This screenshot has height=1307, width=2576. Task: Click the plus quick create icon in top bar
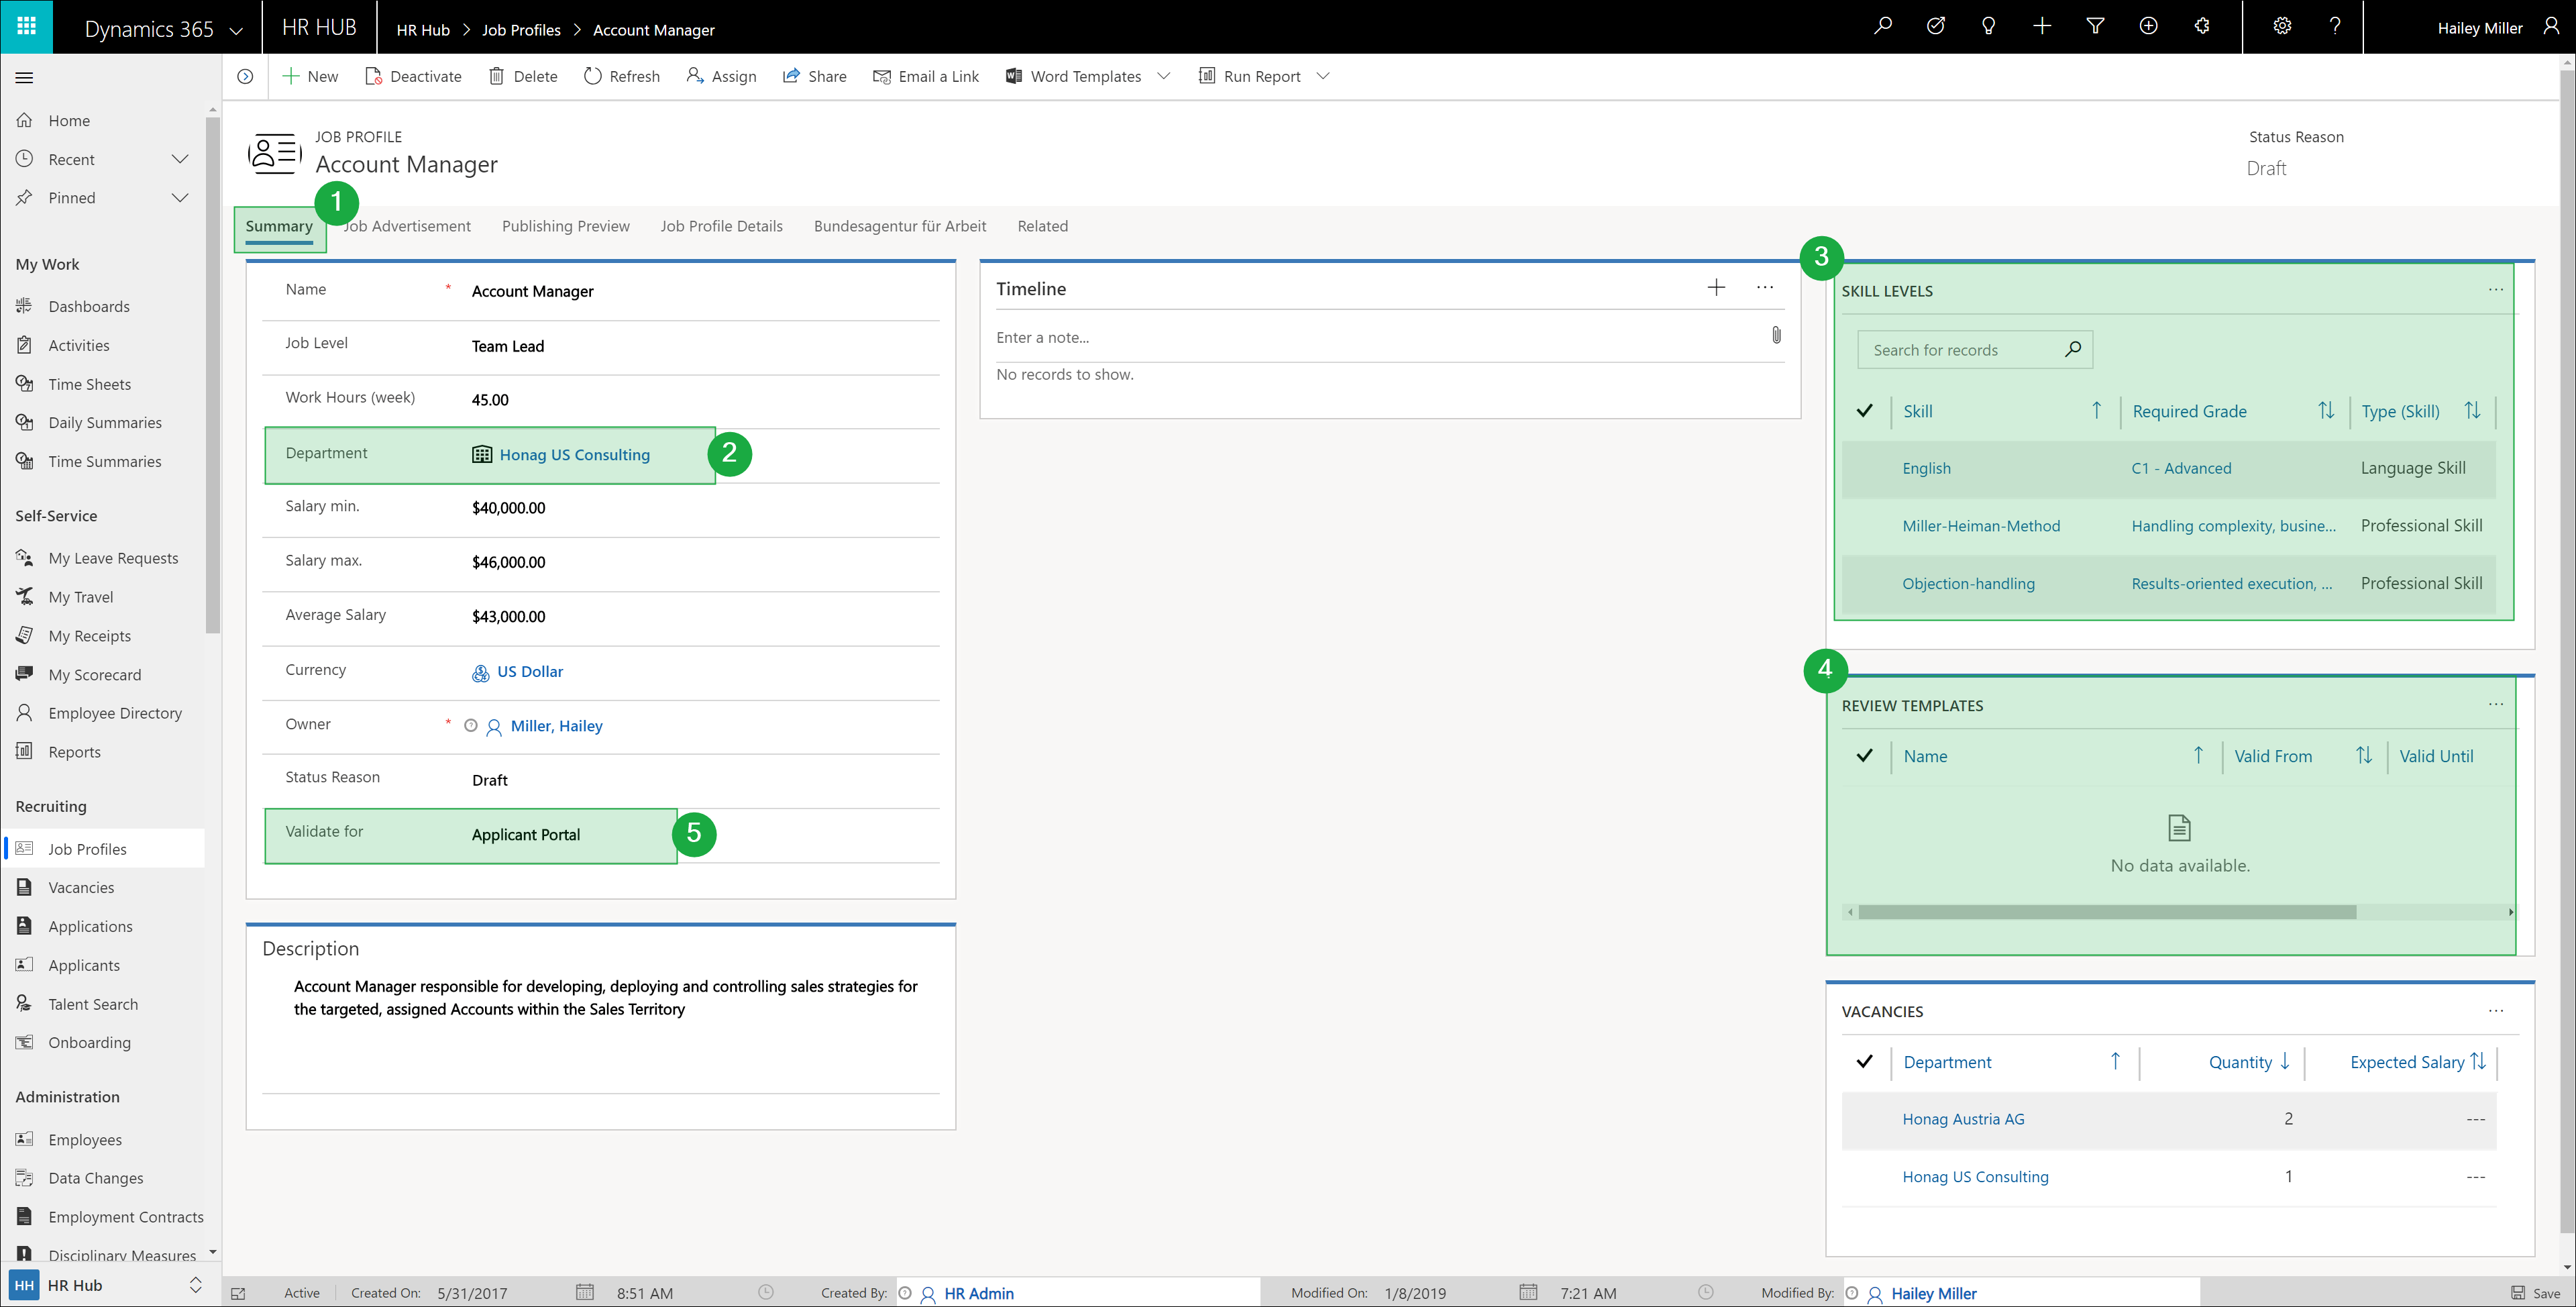[2042, 27]
